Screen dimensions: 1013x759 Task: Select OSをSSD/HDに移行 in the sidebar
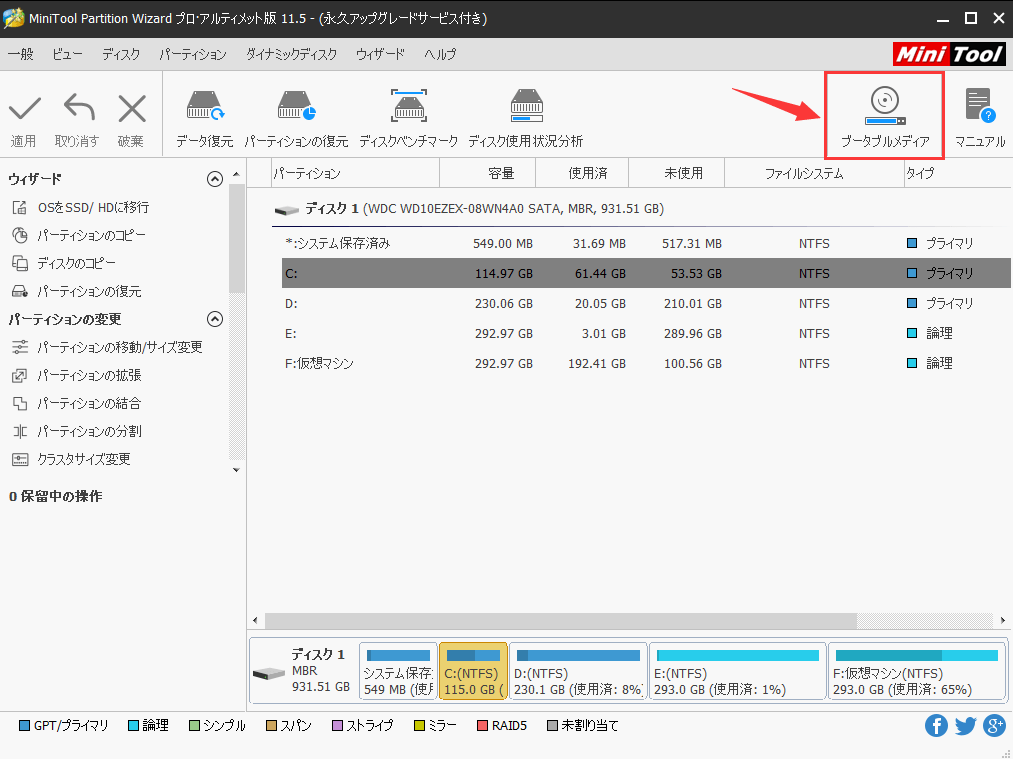pos(92,207)
